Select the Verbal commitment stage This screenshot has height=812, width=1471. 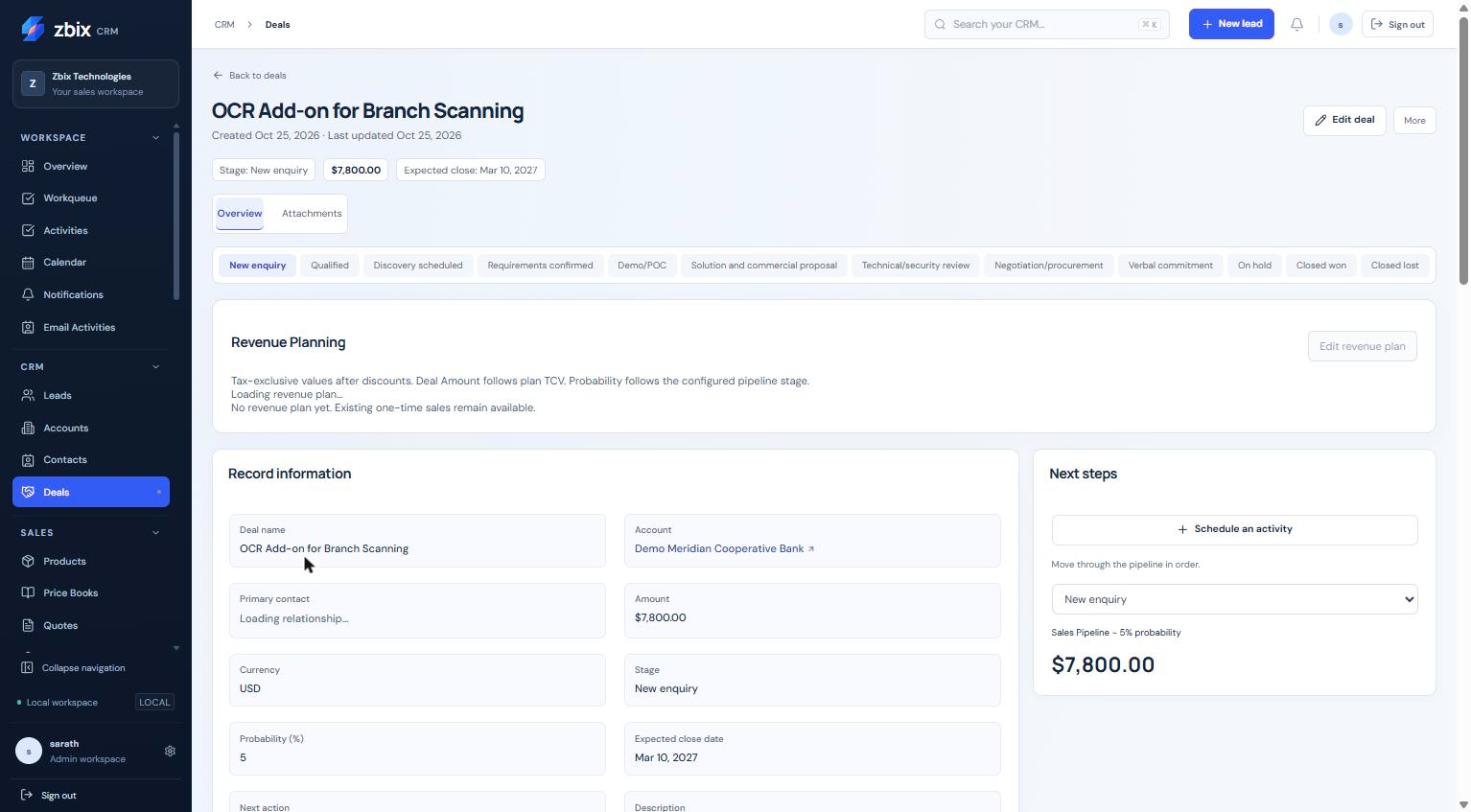(1170, 265)
